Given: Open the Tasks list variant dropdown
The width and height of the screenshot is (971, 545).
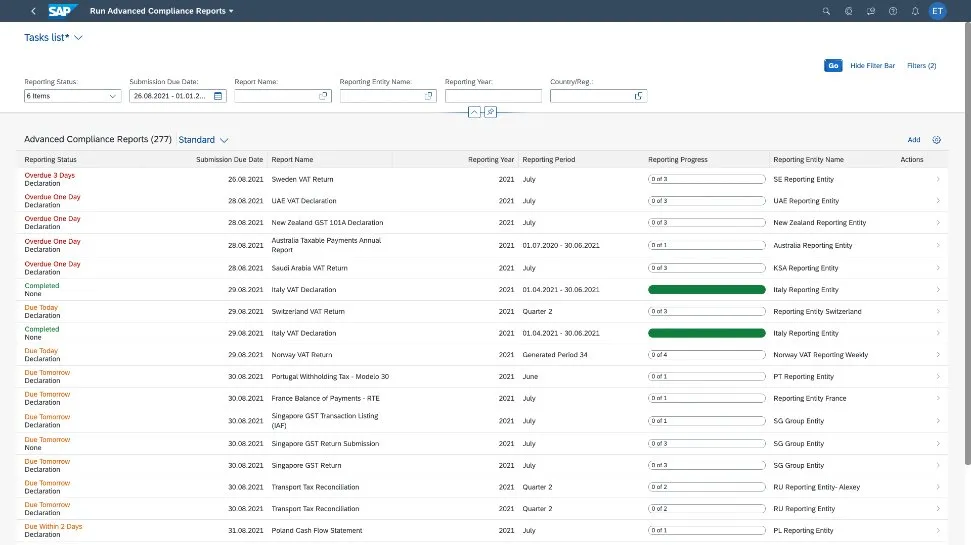Looking at the screenshot, I should (78, 37).
